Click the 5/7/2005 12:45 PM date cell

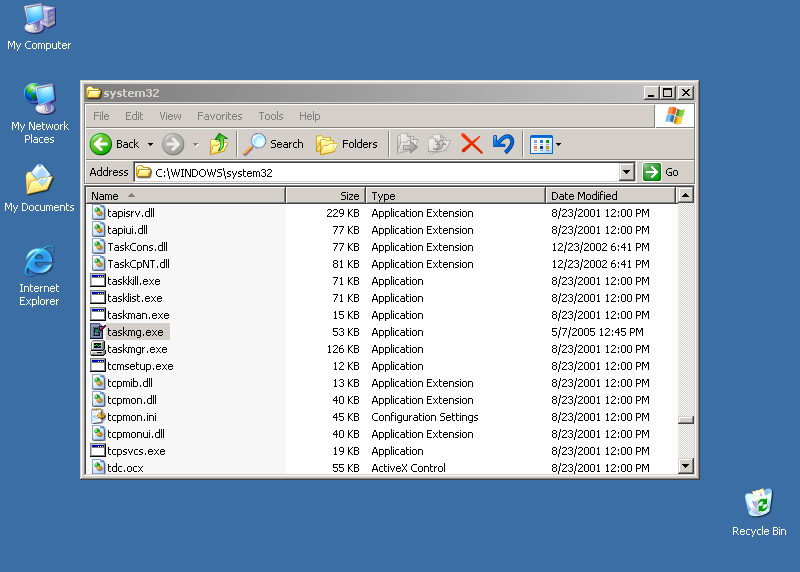597,332
